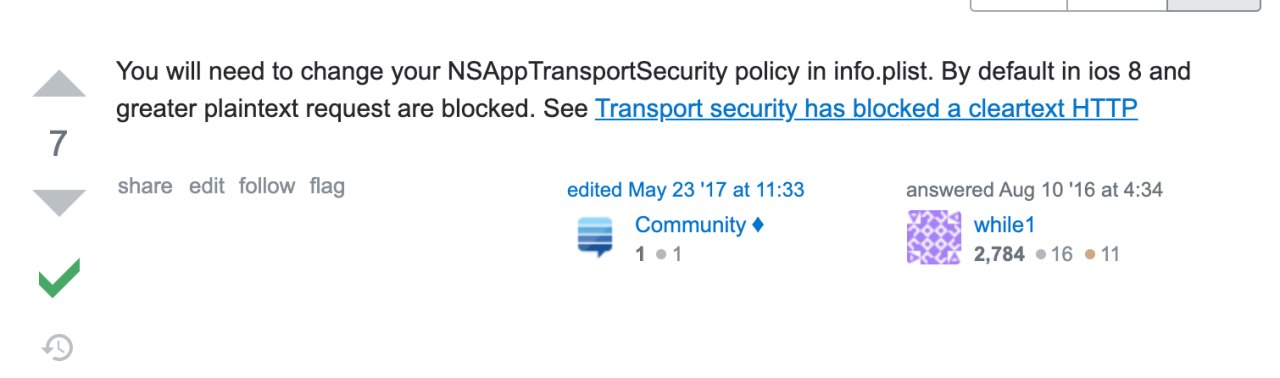Downvote this answer with the down arrow
Screen dimensions: 1280x378
point(59,203)
